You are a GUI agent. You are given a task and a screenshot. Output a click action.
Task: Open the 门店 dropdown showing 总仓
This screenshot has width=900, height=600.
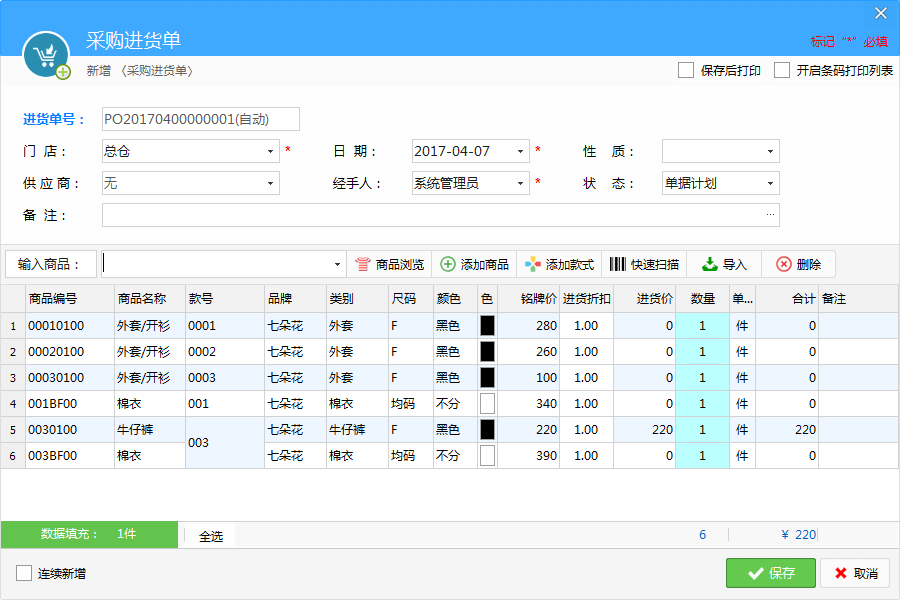[270, 152]
